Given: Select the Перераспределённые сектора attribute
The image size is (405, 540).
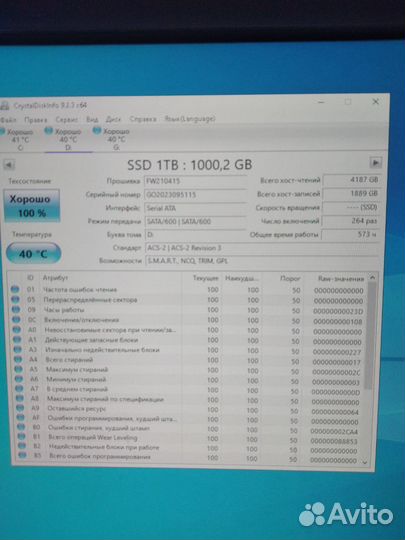Looking at the screenshot, I should pos(90,300).
